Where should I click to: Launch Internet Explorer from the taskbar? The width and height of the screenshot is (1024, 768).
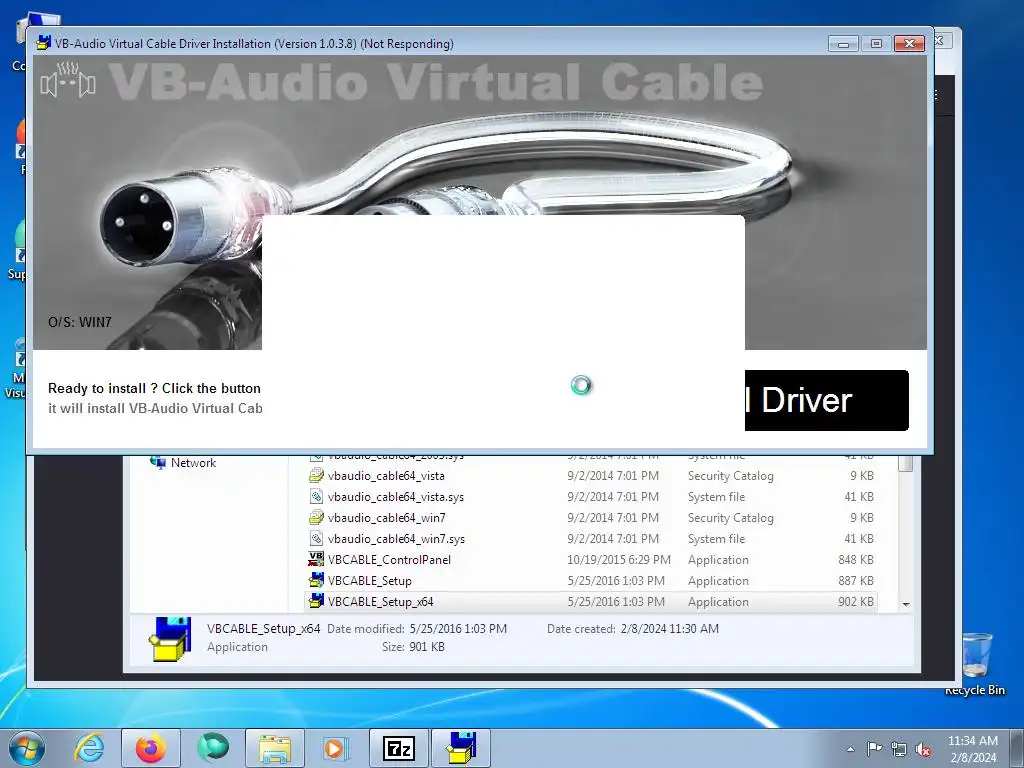tap(89, 748)
